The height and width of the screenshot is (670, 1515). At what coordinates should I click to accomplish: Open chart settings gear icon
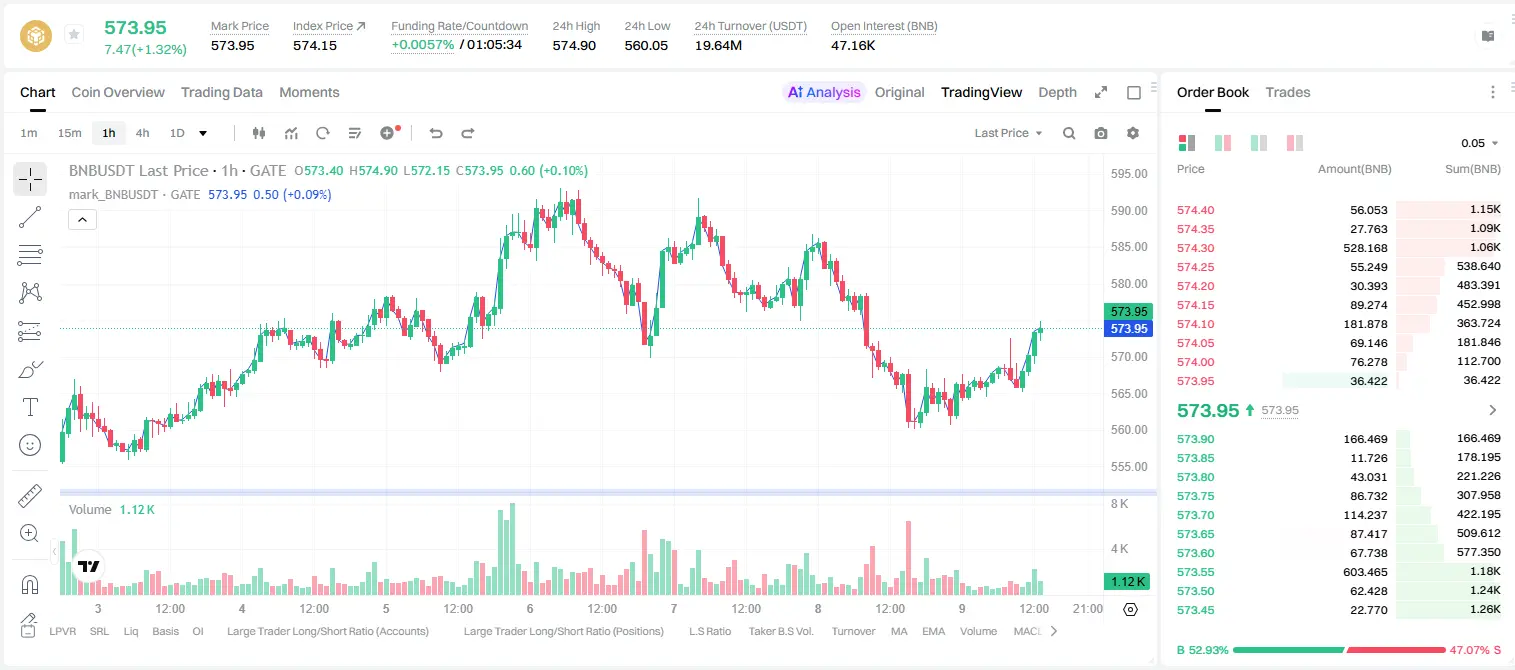(x=1133, y=133)
